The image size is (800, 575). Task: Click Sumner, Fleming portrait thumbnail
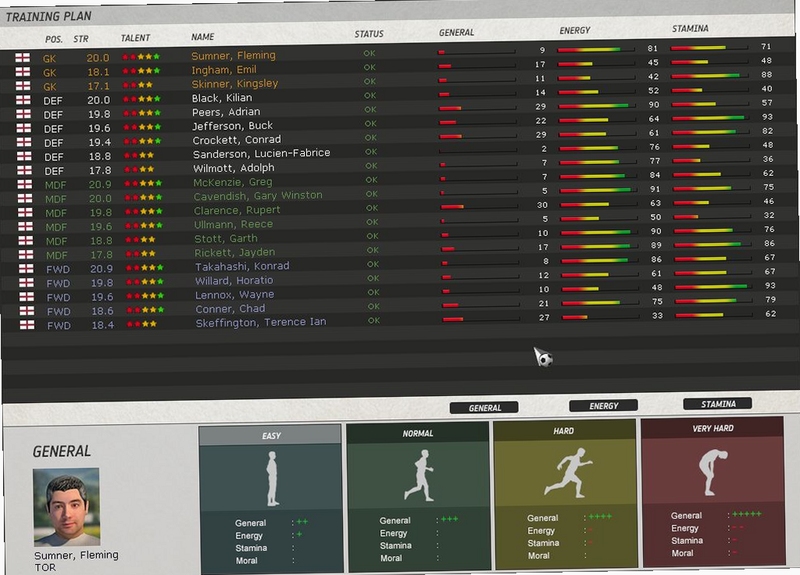point(66,507)
